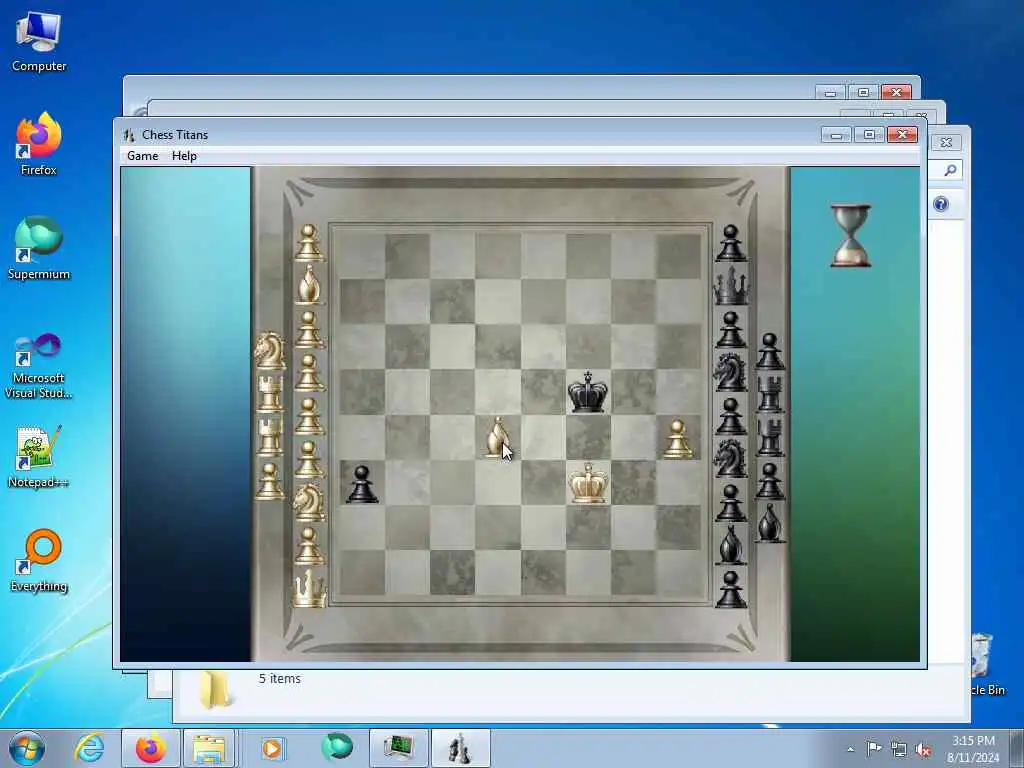Minimize the Chess Titans window

(837, 135)
